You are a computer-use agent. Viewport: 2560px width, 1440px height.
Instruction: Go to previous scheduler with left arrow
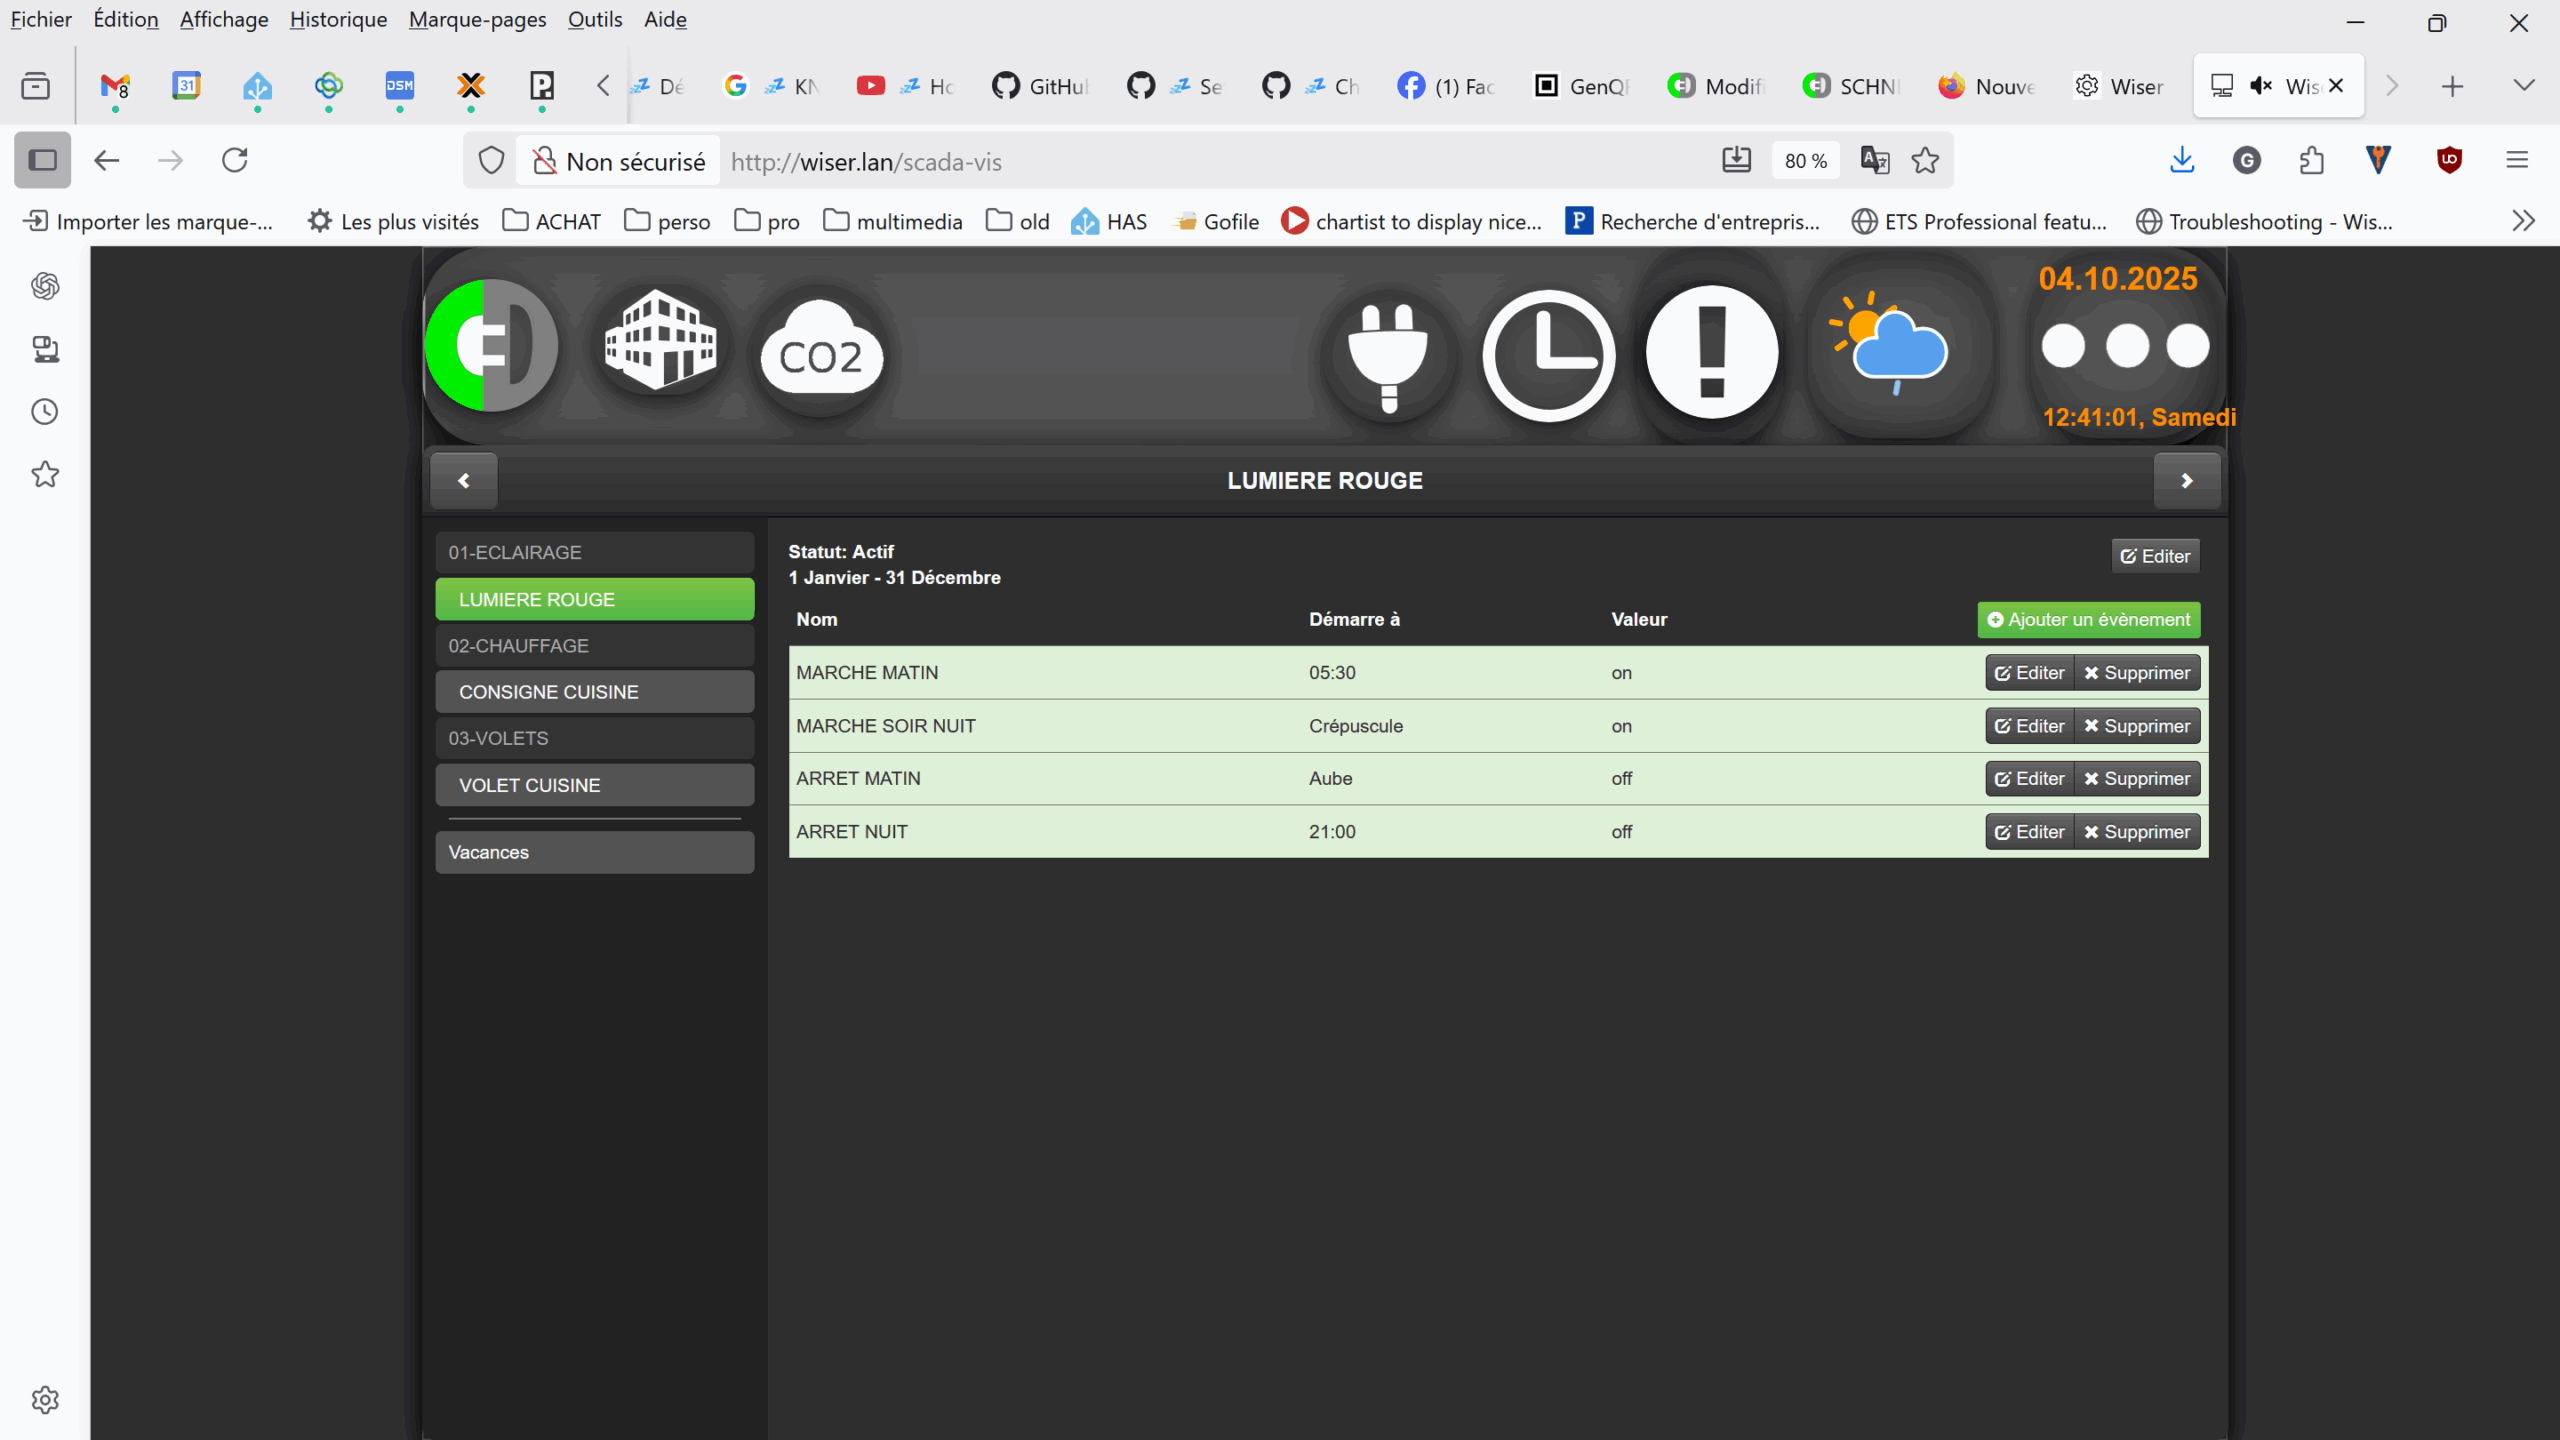(x=464, y=481)
